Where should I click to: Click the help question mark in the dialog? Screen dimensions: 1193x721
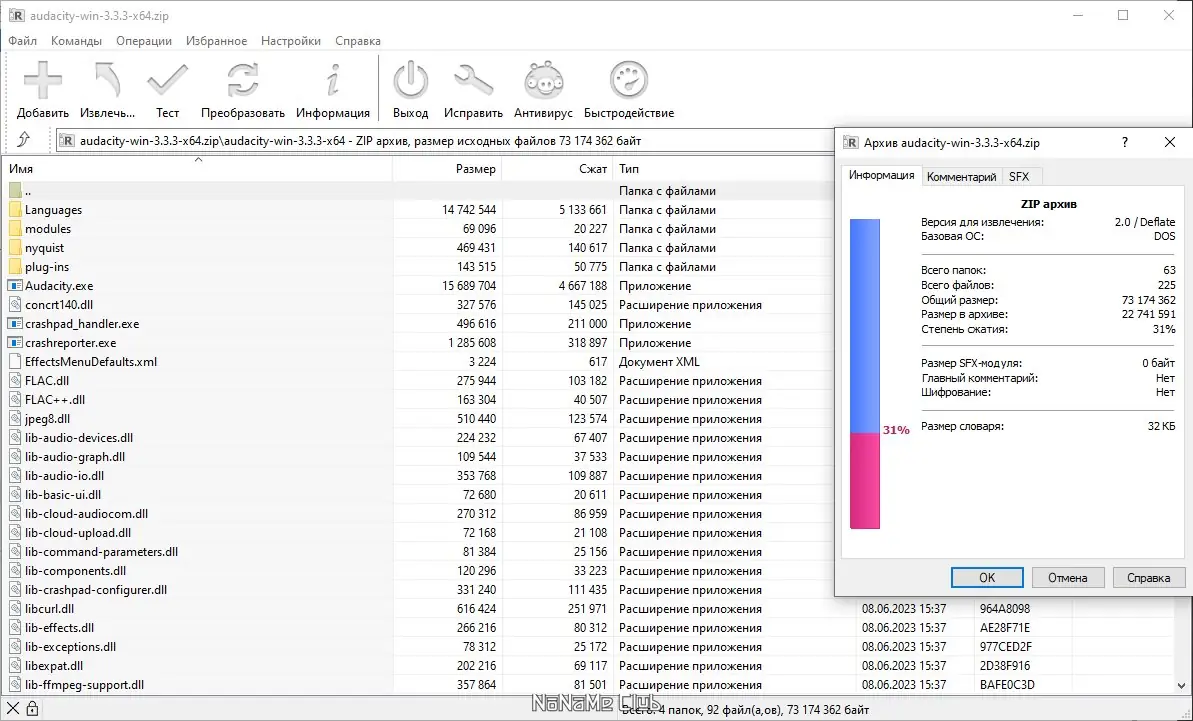point(1125,142)
